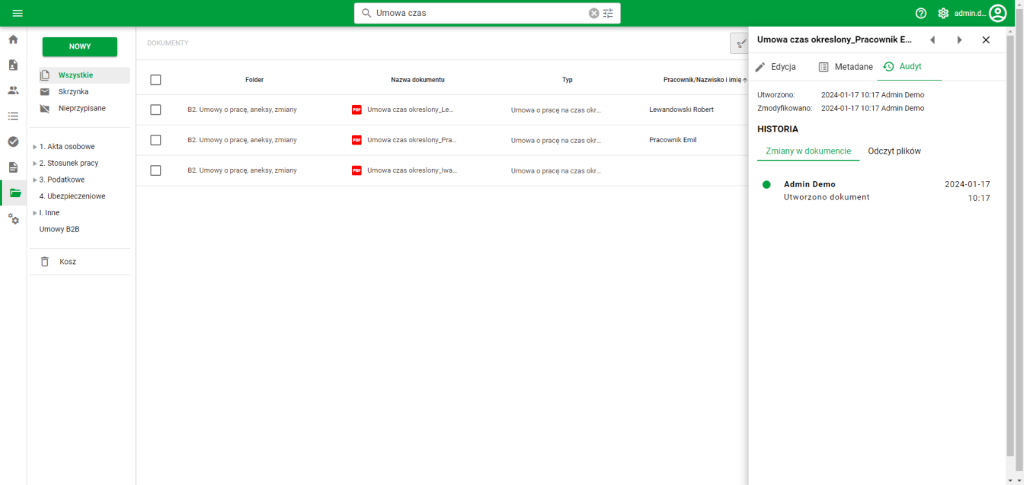
Task: Go to previous document arrow
Action: pos(932,40)
